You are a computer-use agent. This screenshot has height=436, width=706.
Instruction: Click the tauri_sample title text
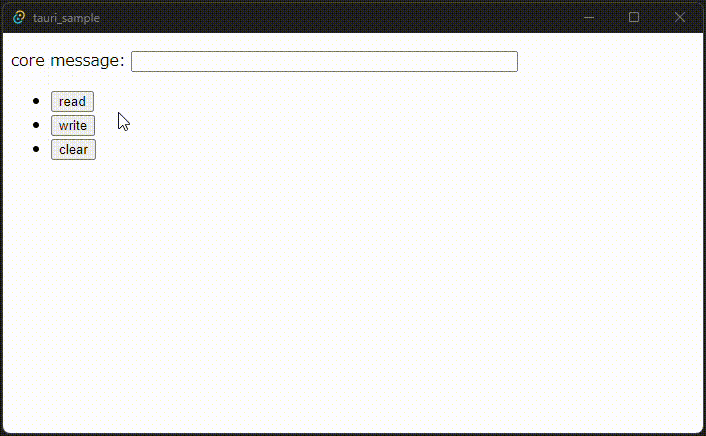pos(66,18)
